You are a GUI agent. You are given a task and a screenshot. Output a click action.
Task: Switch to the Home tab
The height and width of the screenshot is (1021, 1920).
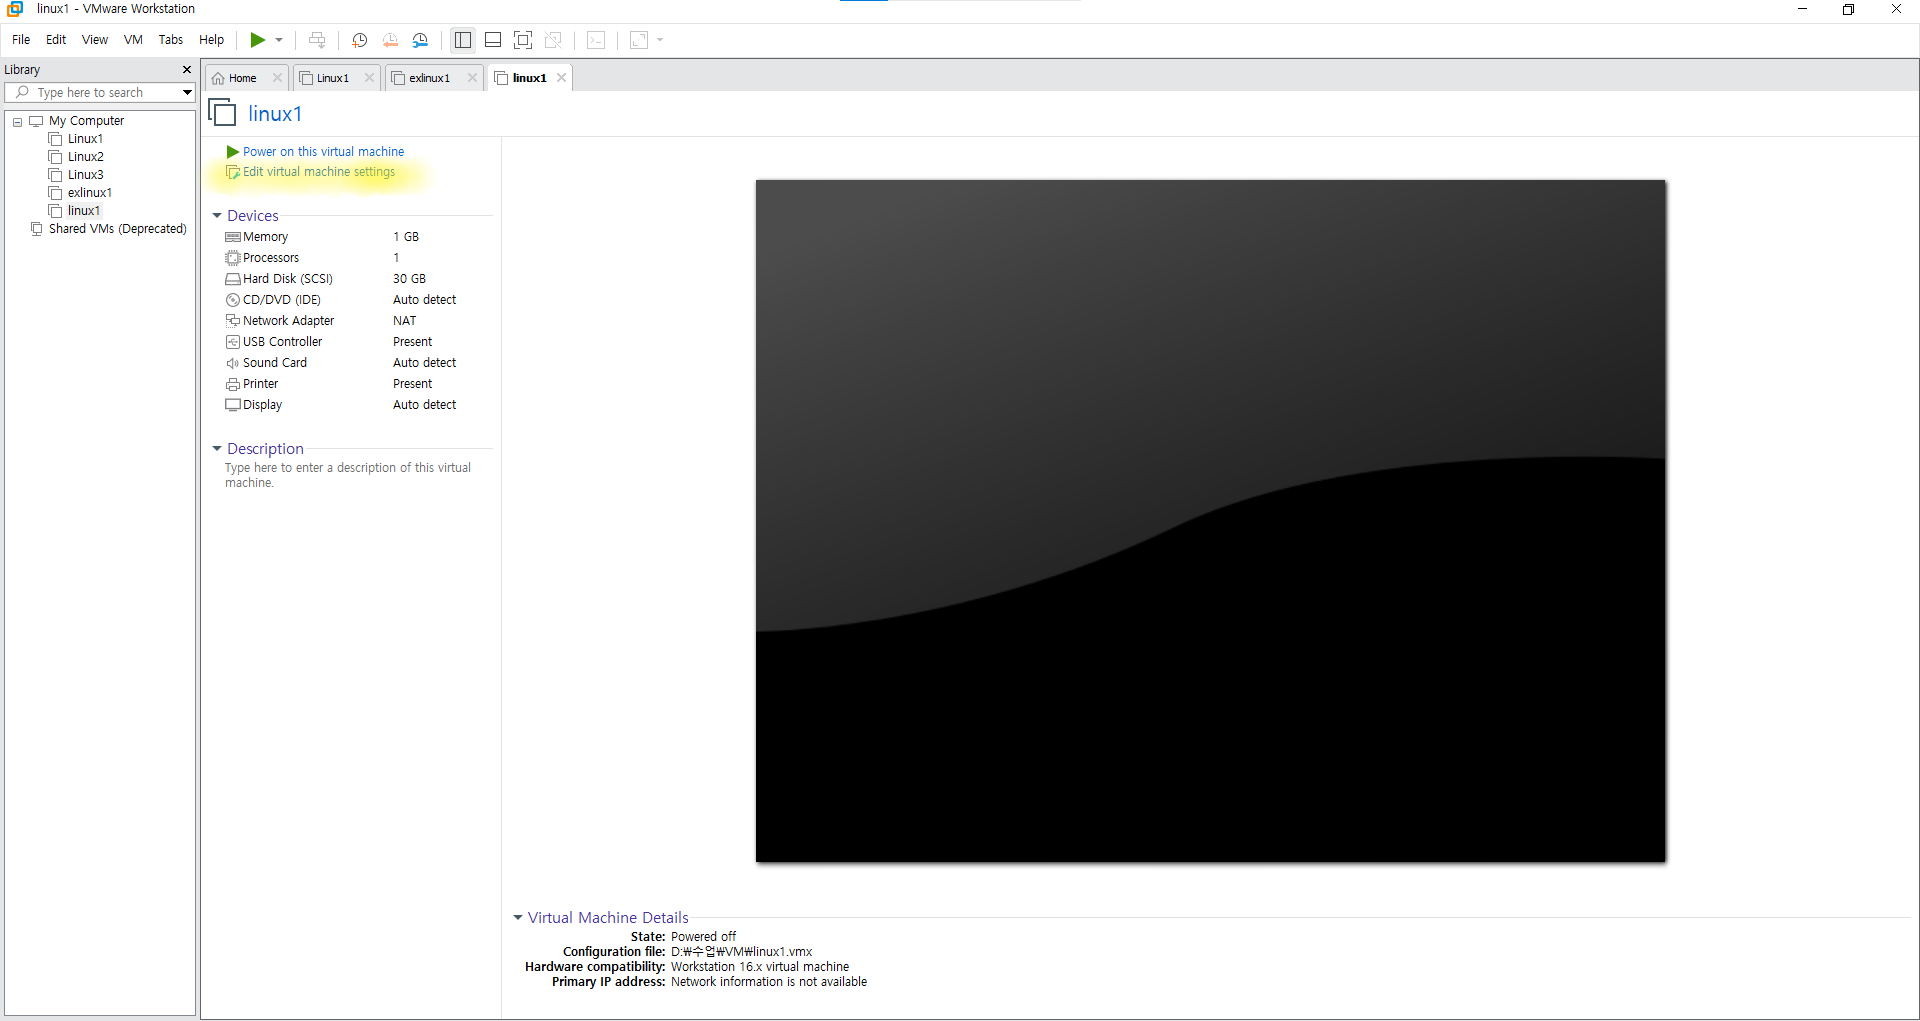click(242, 78)
